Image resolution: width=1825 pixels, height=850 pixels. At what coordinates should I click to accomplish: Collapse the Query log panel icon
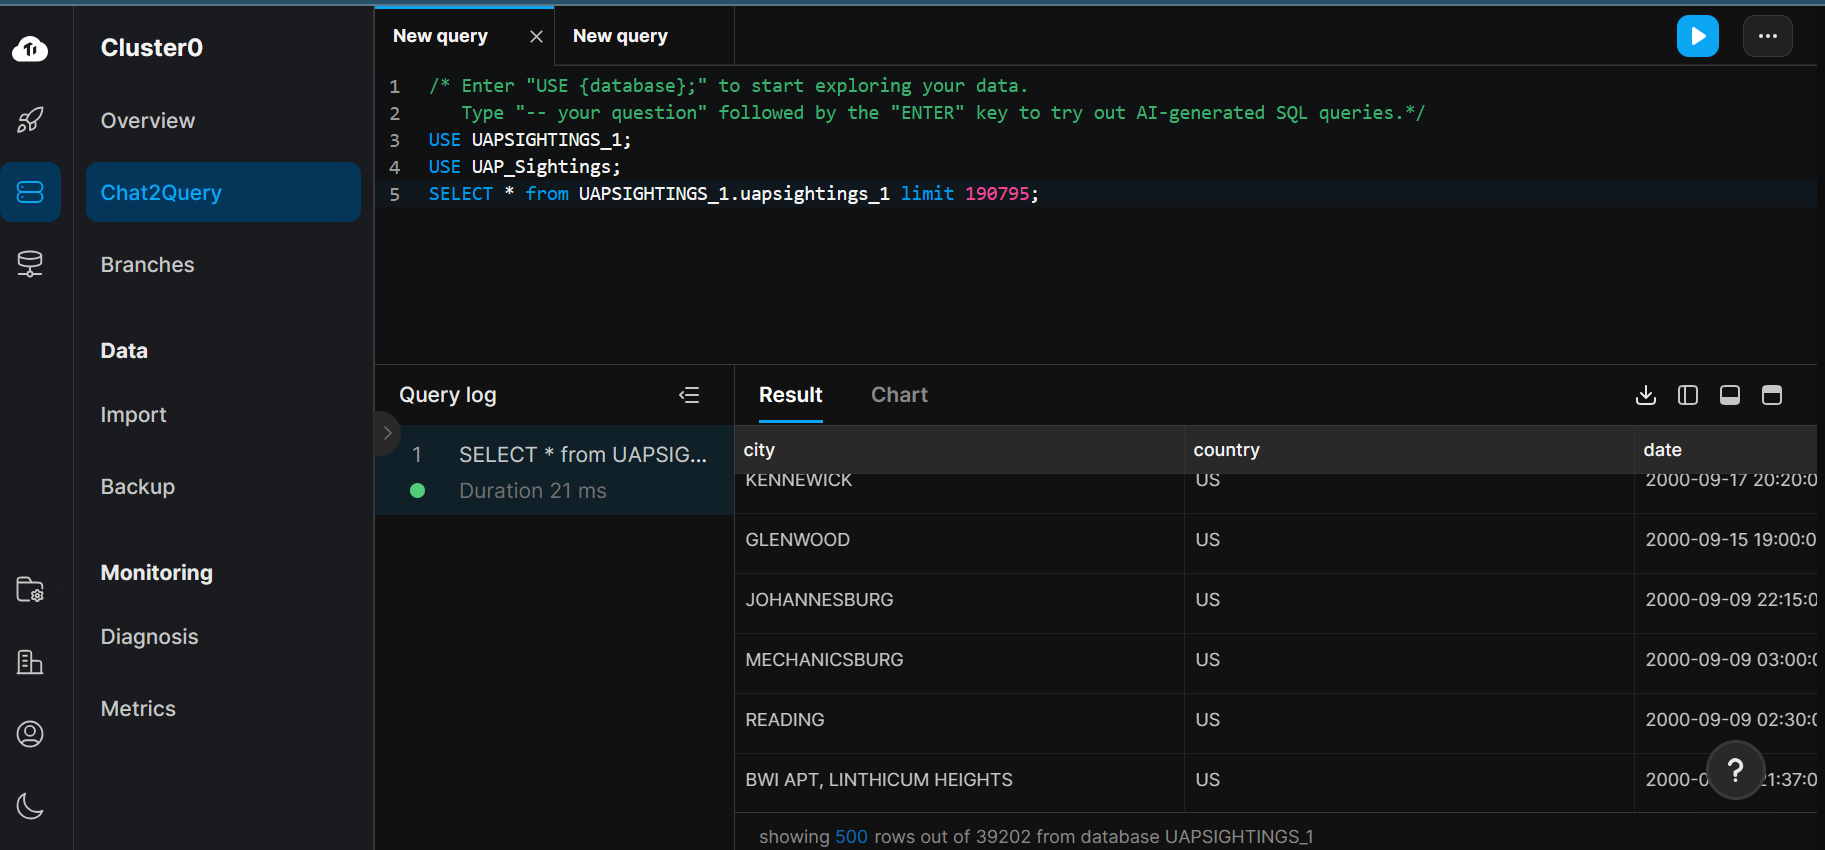click(x=689, y=395)
